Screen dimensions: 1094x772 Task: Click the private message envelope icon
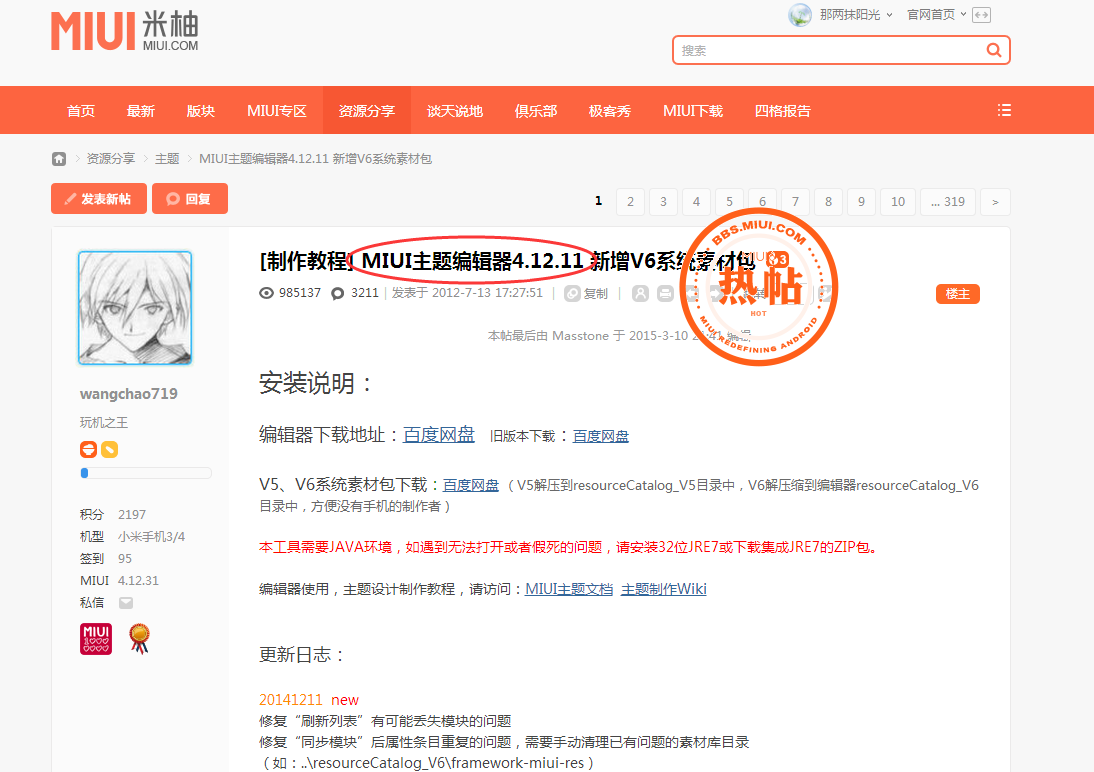[x=126, y=602]
